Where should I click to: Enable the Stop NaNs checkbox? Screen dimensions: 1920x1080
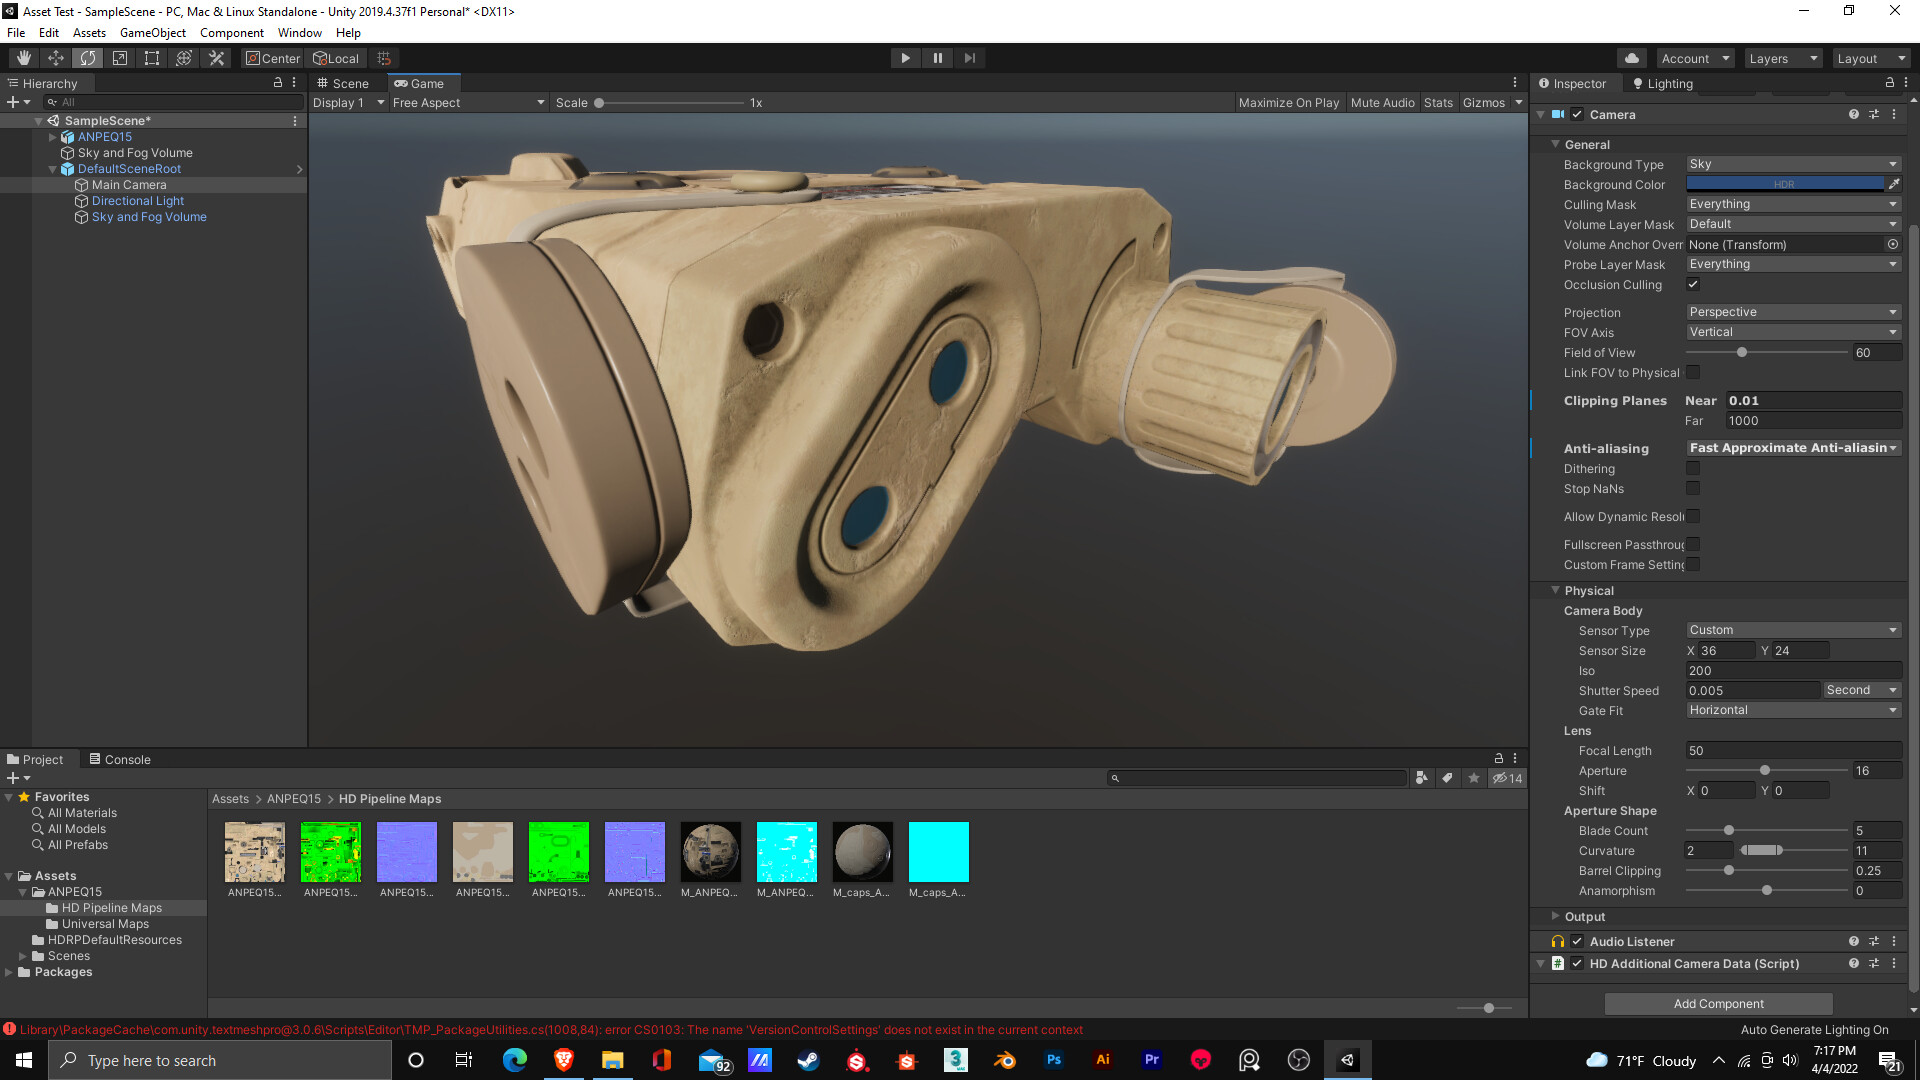(1693, 489)
